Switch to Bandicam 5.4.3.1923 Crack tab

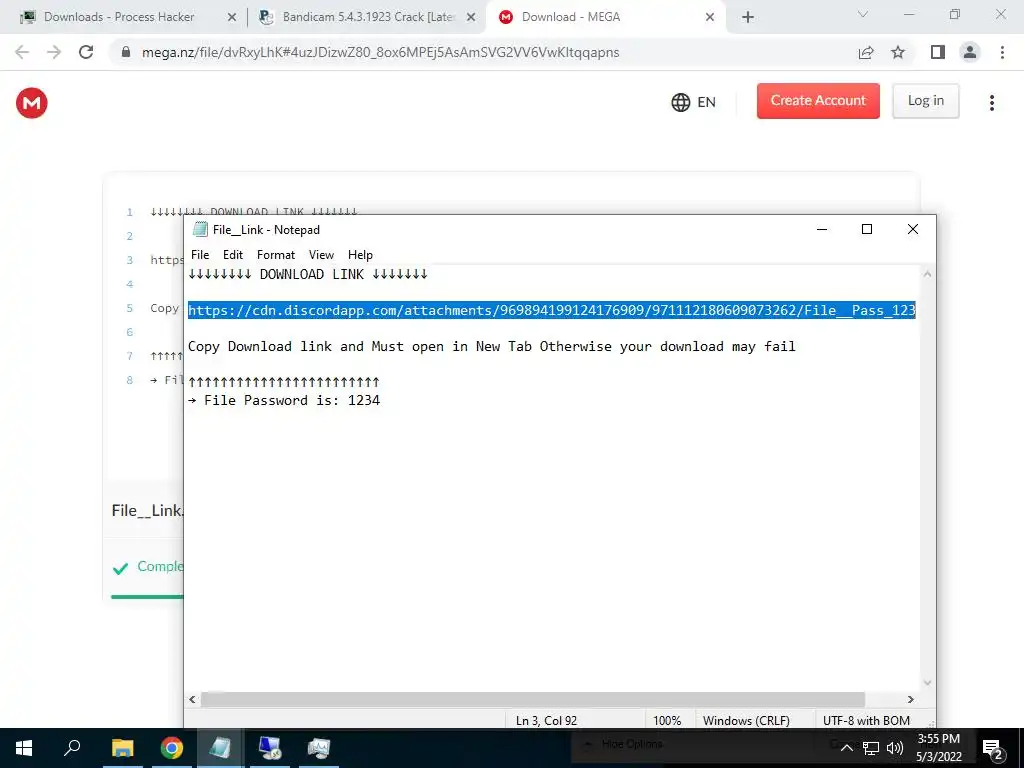tap(366, 17)
